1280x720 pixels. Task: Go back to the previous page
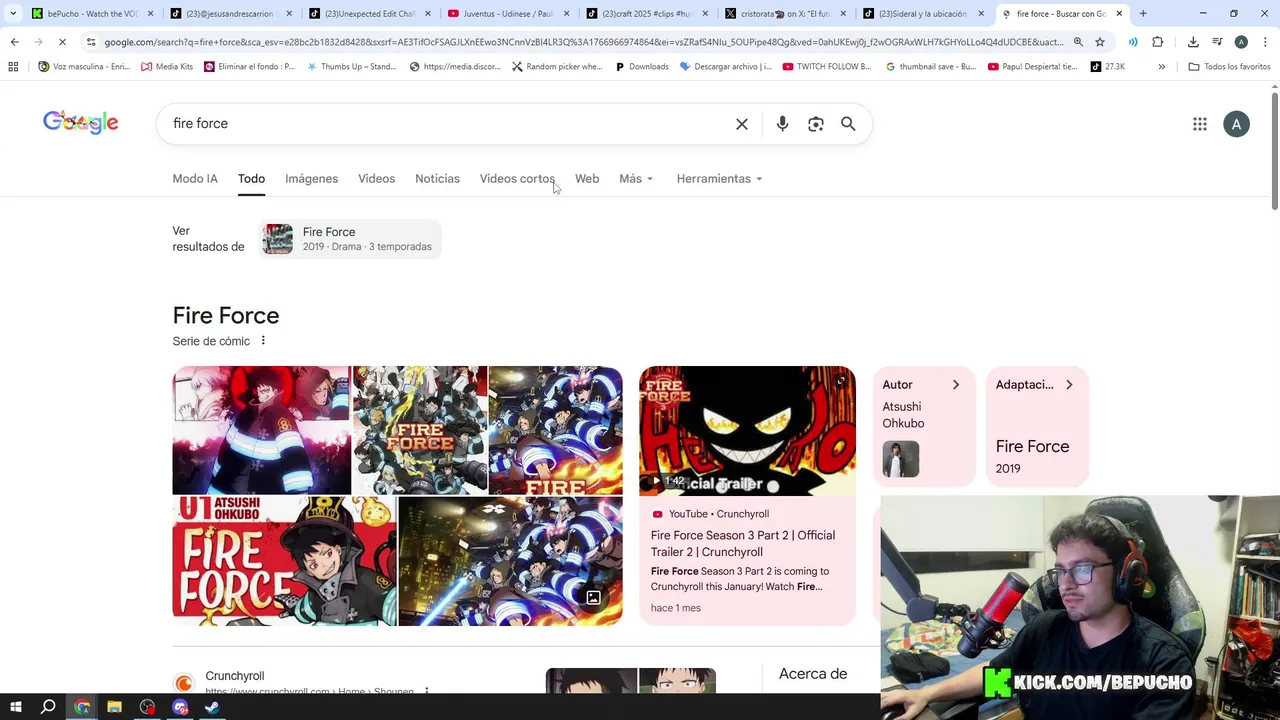(x=14, y=42)
